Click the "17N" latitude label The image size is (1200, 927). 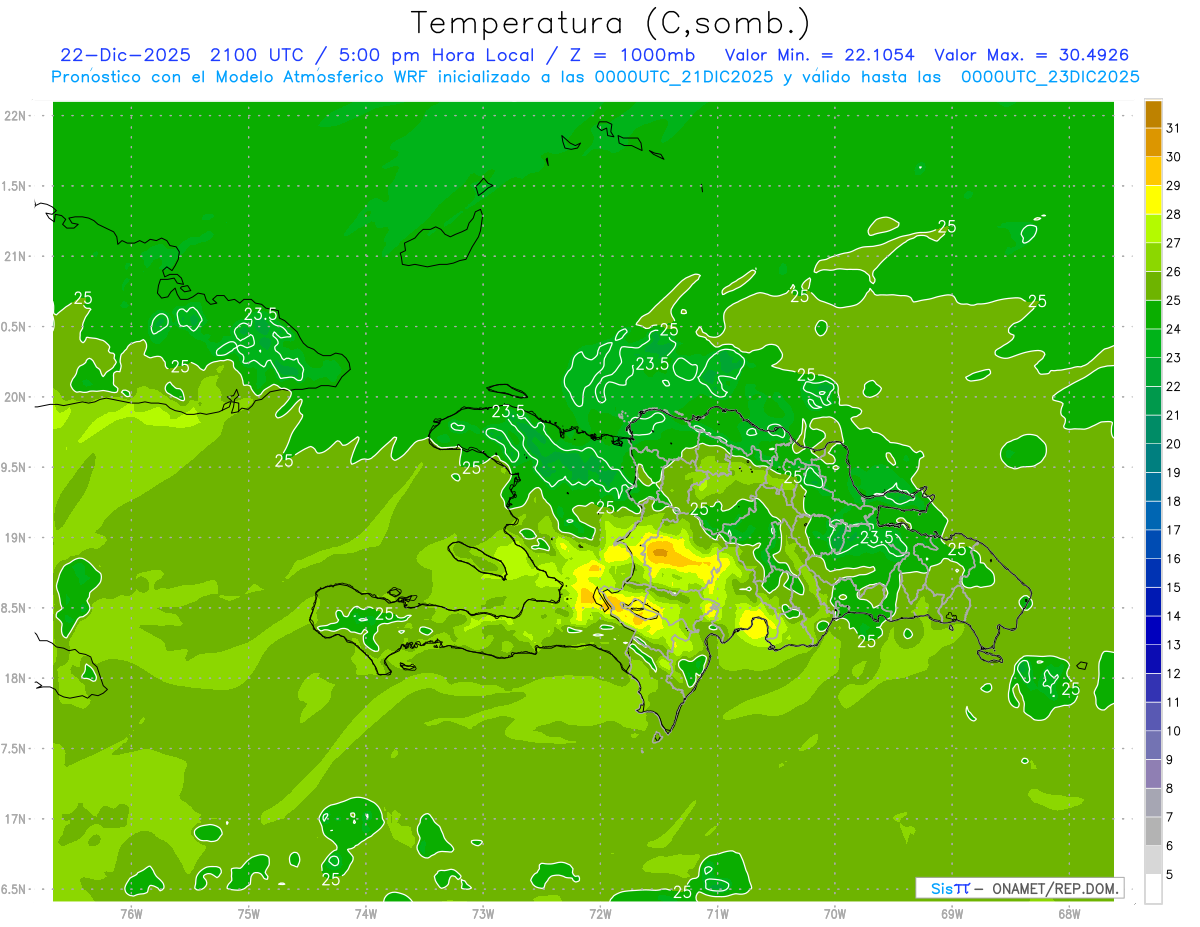pyautogui.click(x=15, y=819)
